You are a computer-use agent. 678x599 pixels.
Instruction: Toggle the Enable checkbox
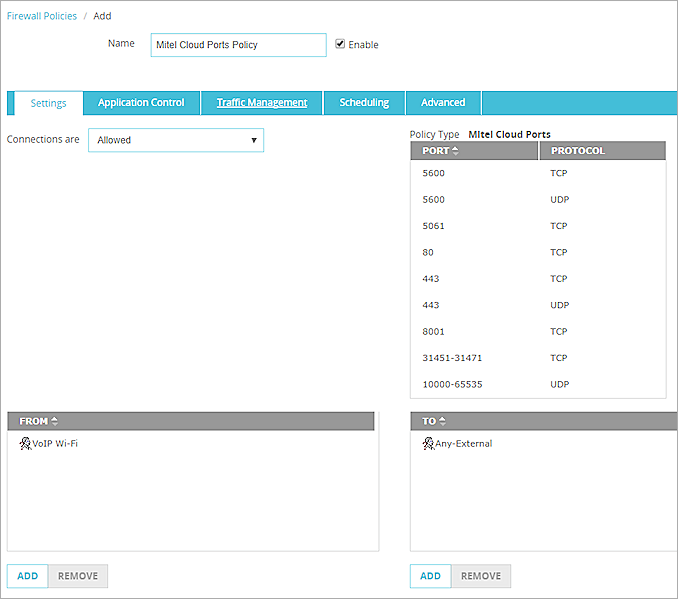[341, 44]
